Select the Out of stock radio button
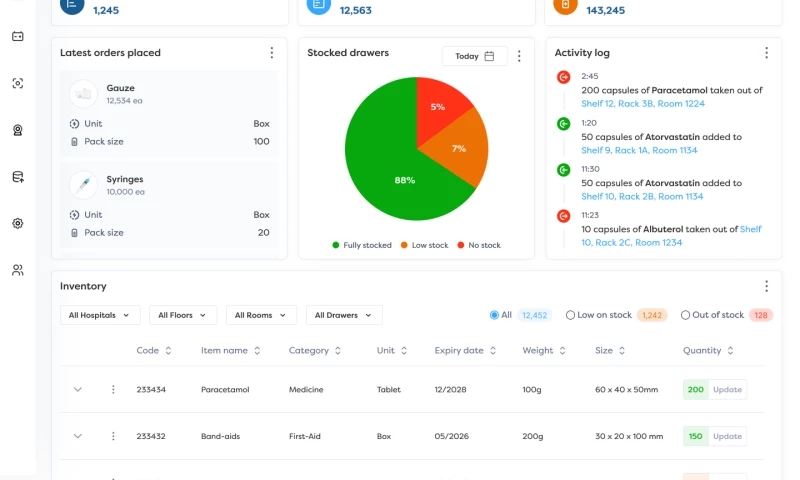The height and width of the screenshot is (480, 800). click(685, 315)
